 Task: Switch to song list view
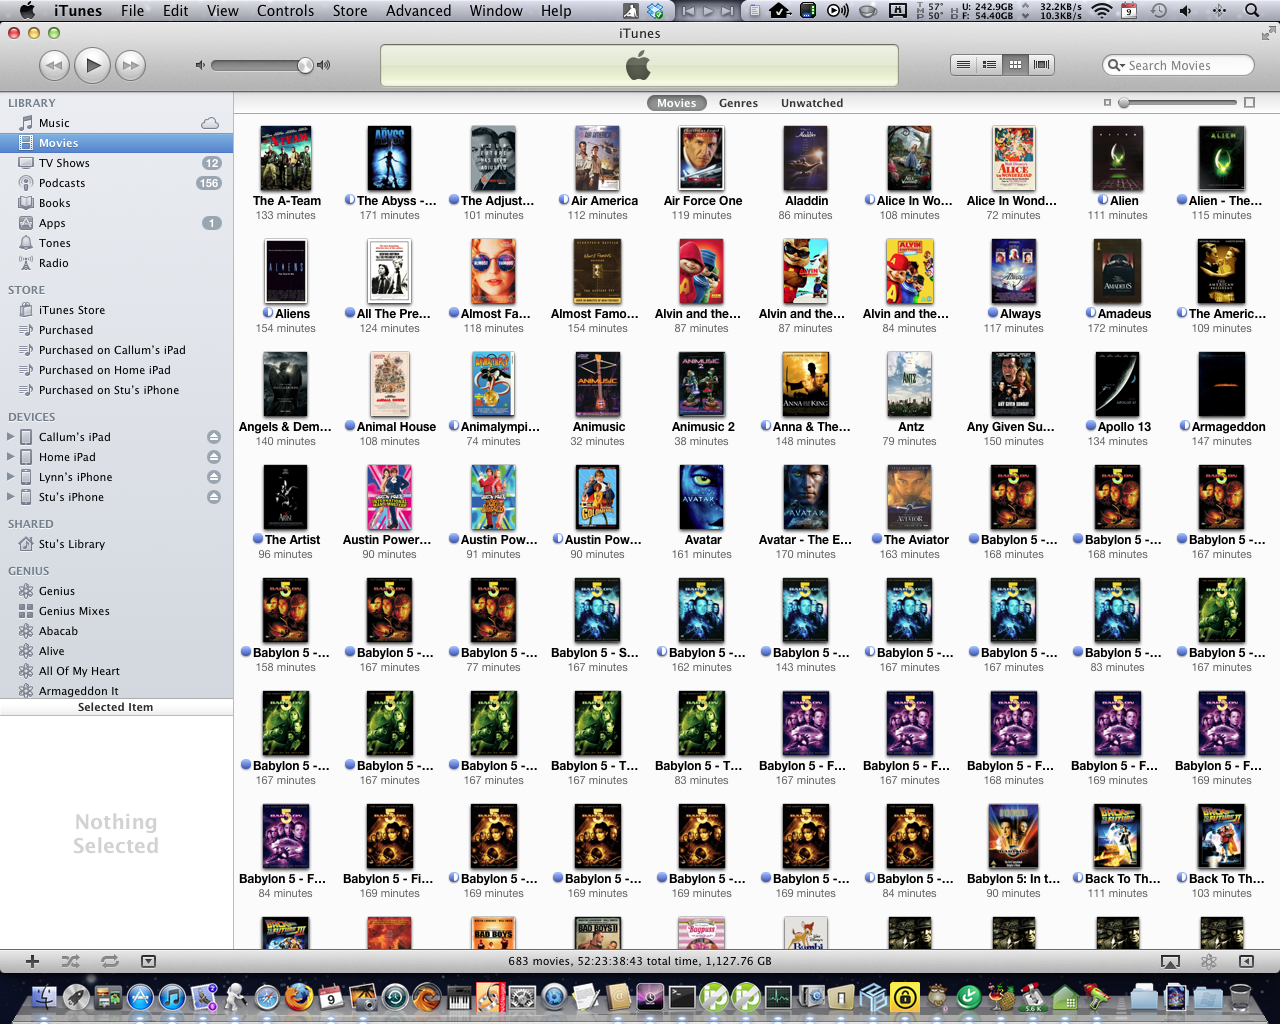963,65
